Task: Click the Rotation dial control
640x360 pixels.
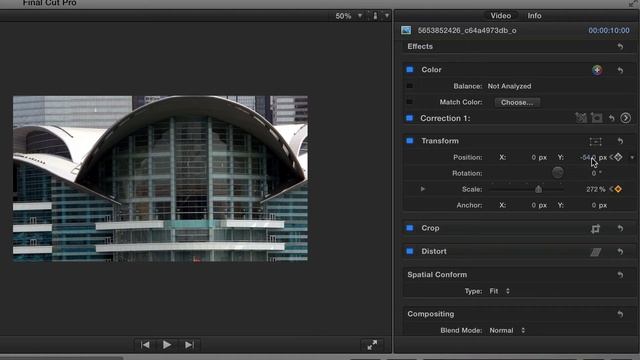Action: coord(558,173)
